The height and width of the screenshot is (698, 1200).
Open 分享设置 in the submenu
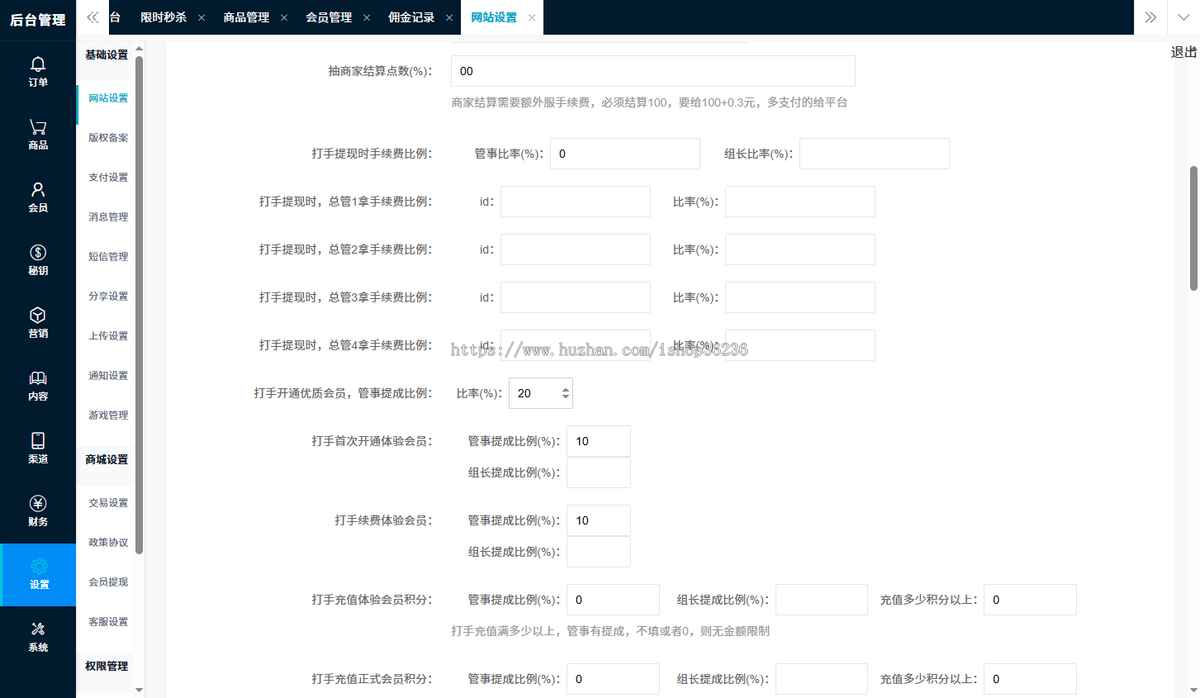pos(108,297)
